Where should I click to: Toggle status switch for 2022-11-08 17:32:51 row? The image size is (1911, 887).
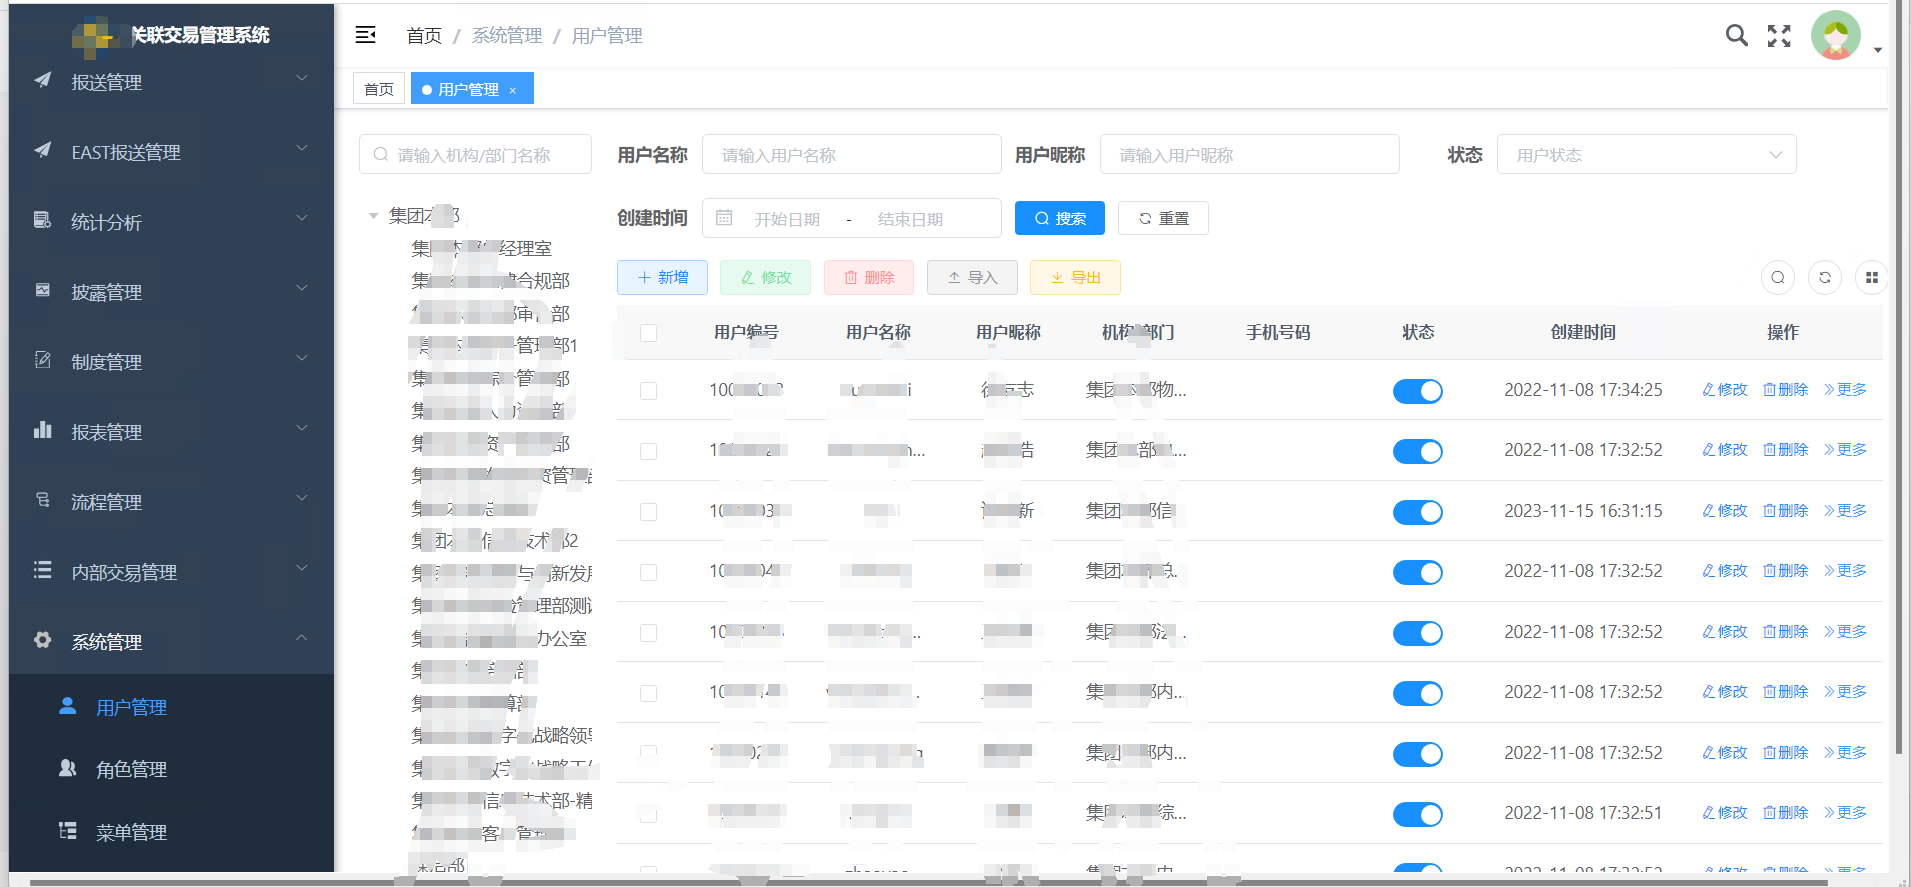coord(1418,814)
